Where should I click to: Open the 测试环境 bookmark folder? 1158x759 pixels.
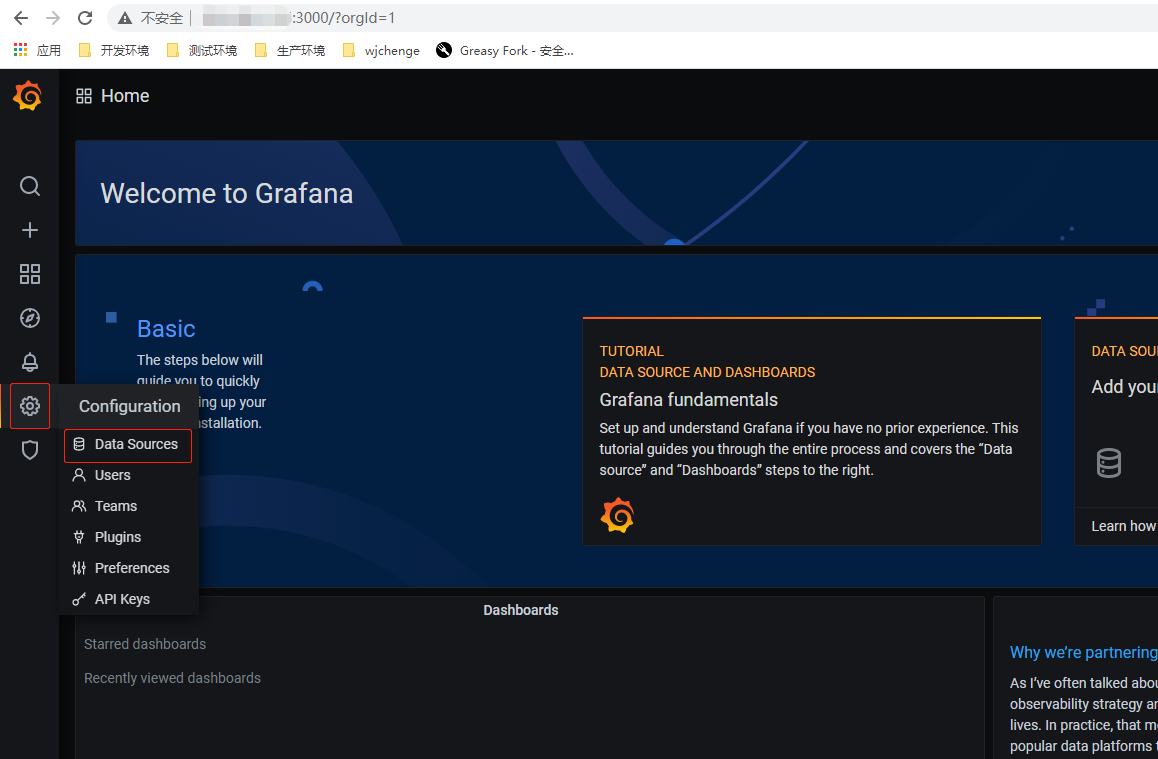202,50
